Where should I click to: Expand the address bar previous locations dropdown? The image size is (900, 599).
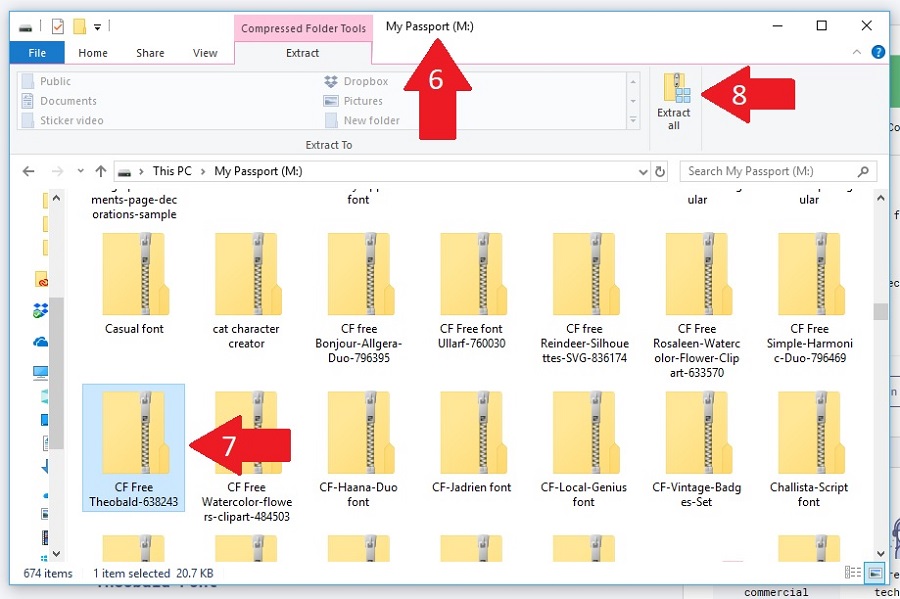click(x=641, y=172)
